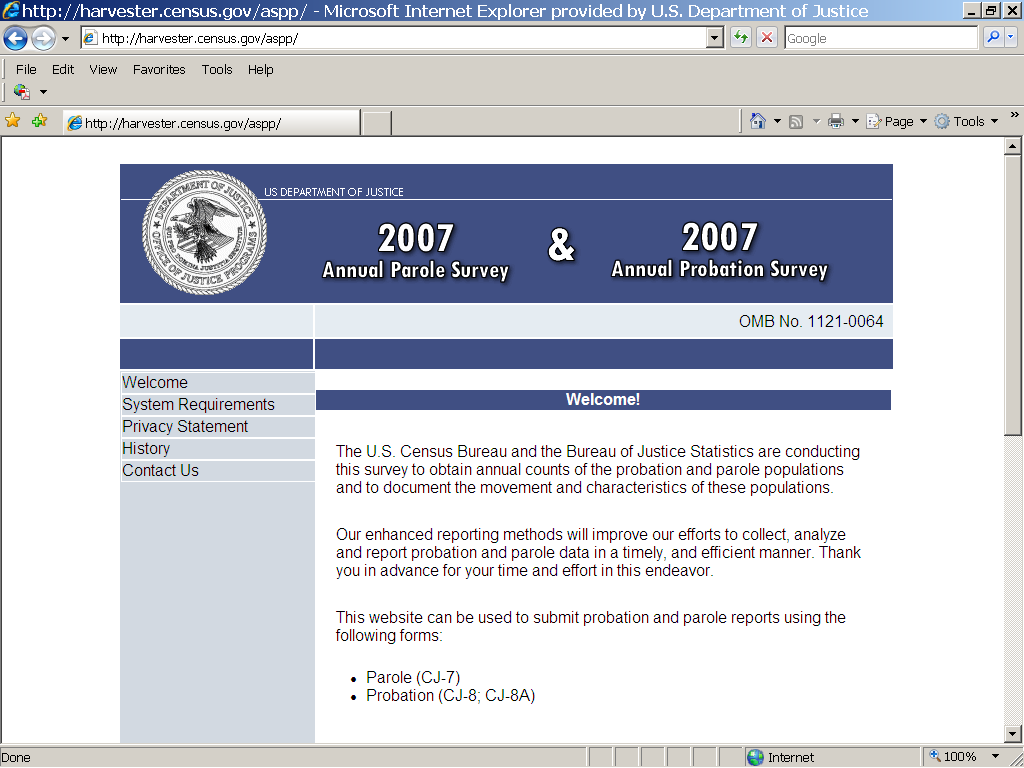Click the US DEPARTMENT OF JUSTICE header text
Viewport: 1024px width, 768px height.
click(x=334, y=192)
